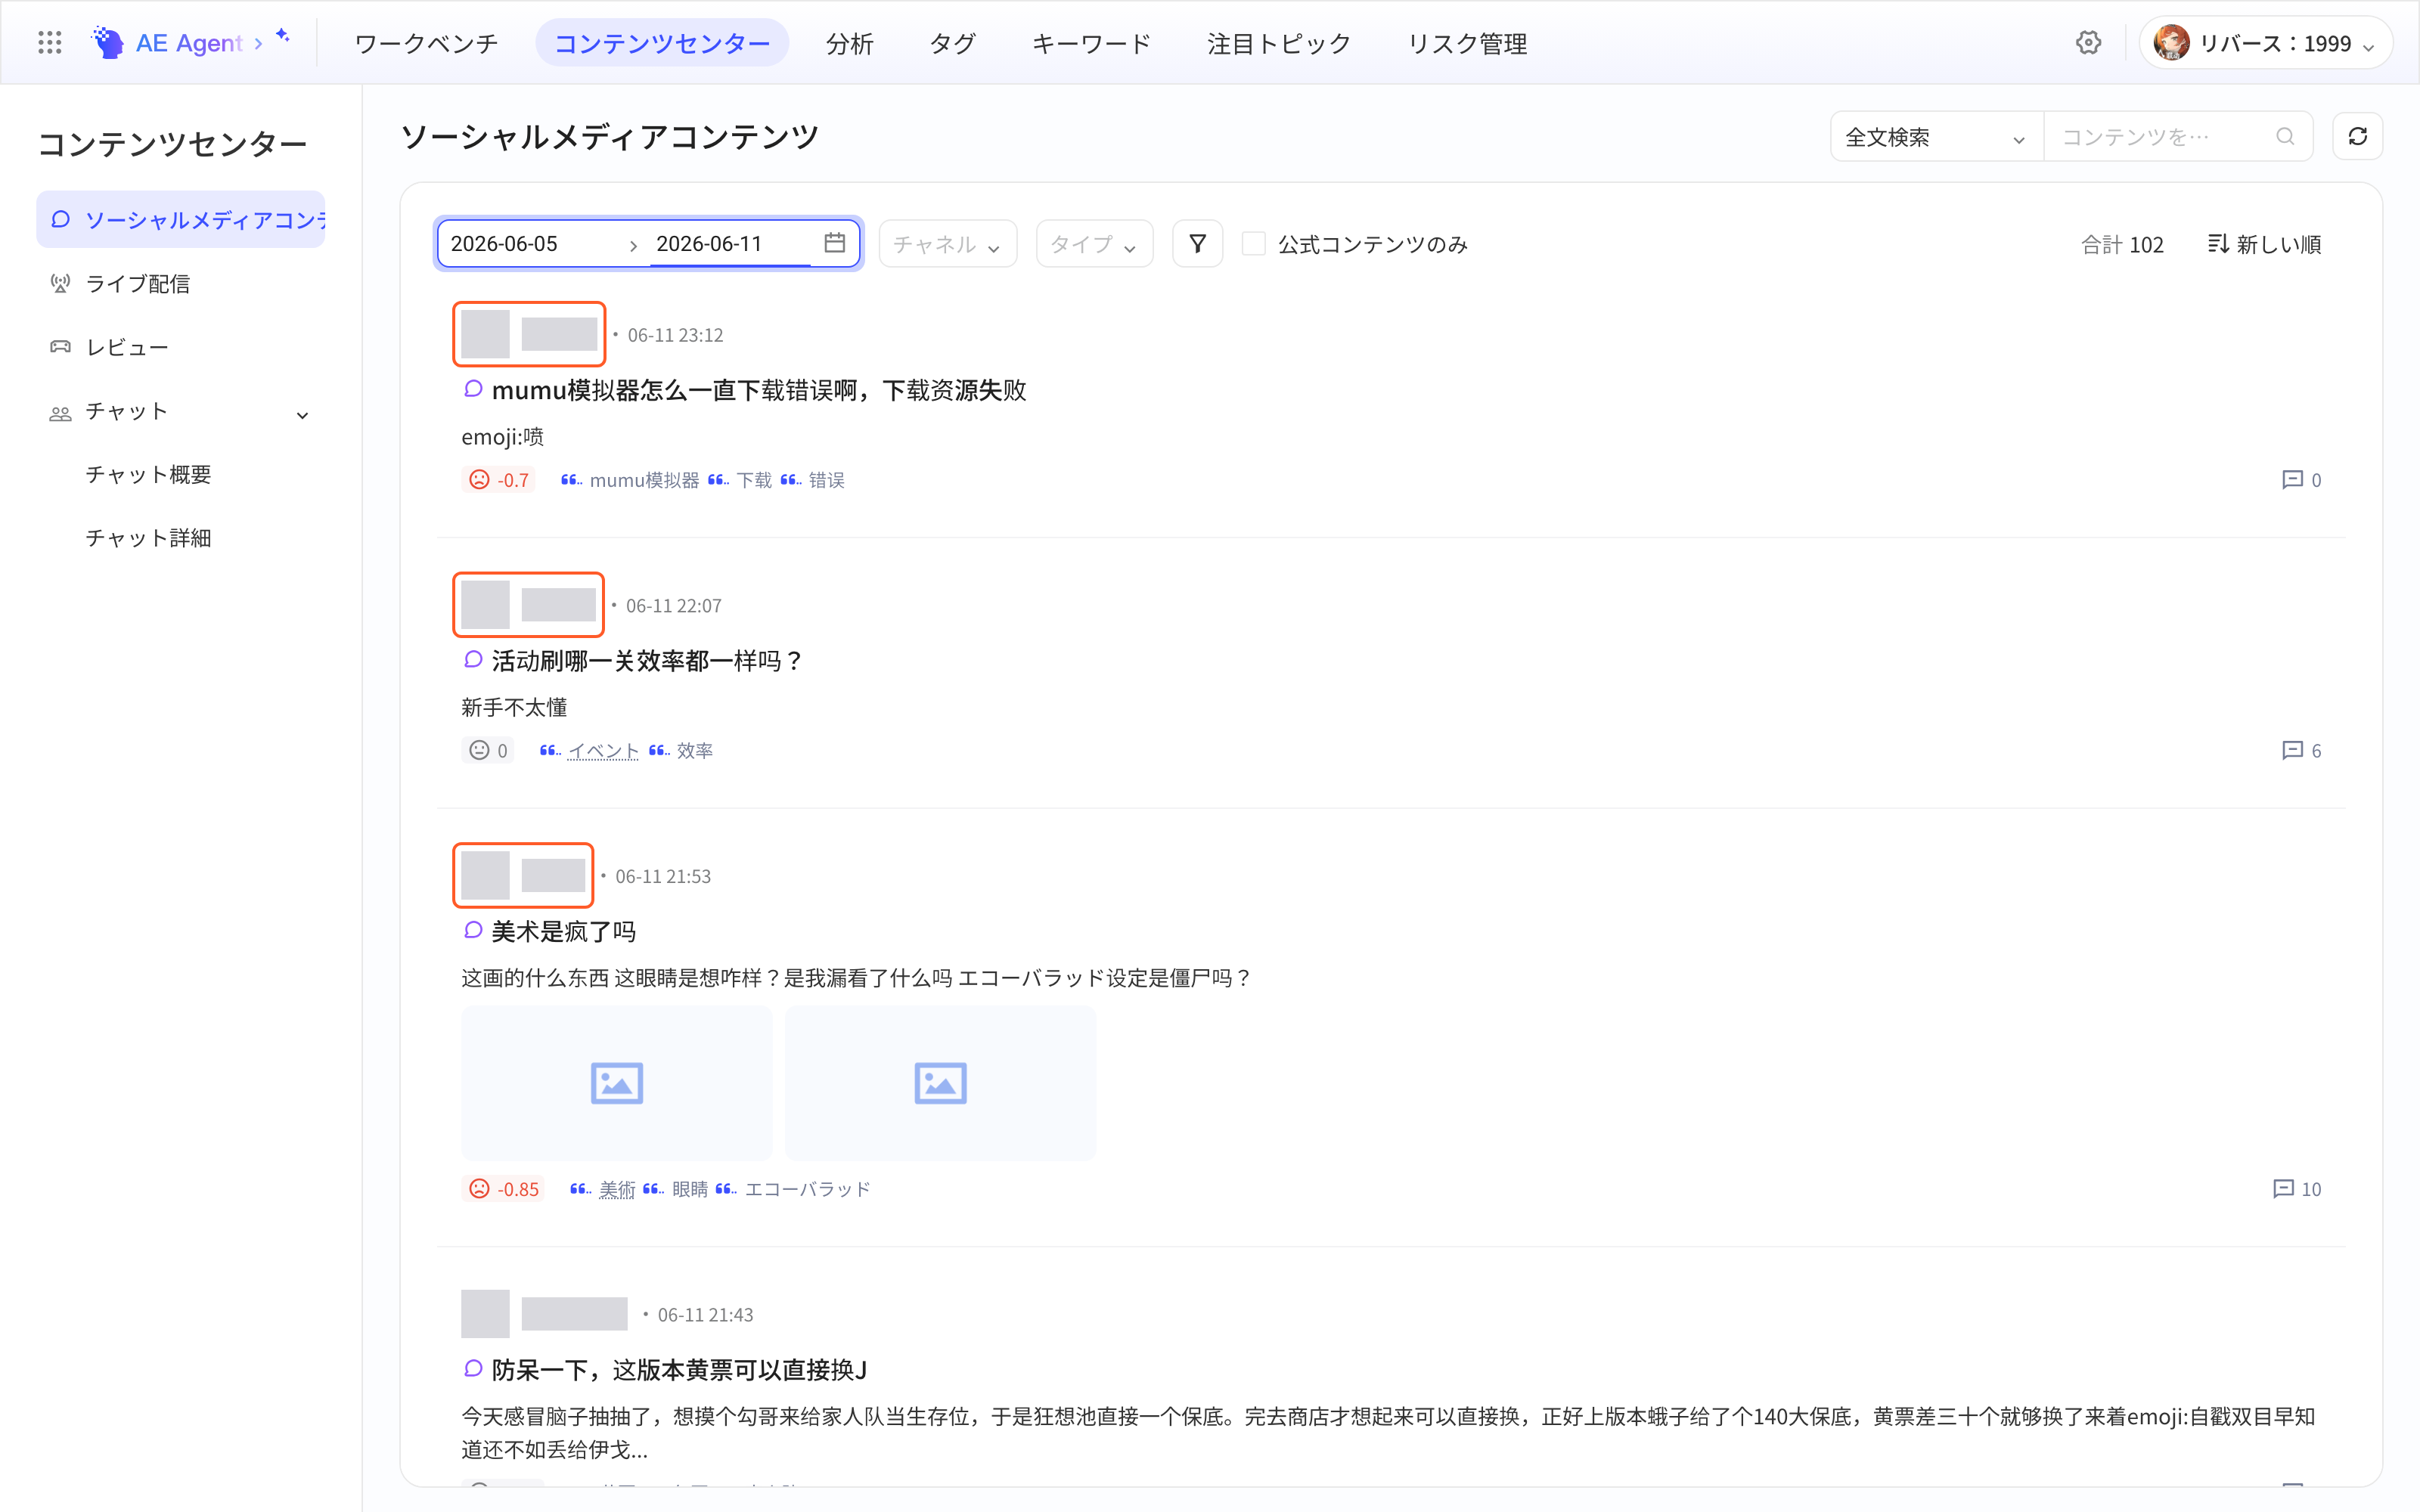Click the AE Agent logo
This screenshot has height=1512, width=2420.
(167, 43)
